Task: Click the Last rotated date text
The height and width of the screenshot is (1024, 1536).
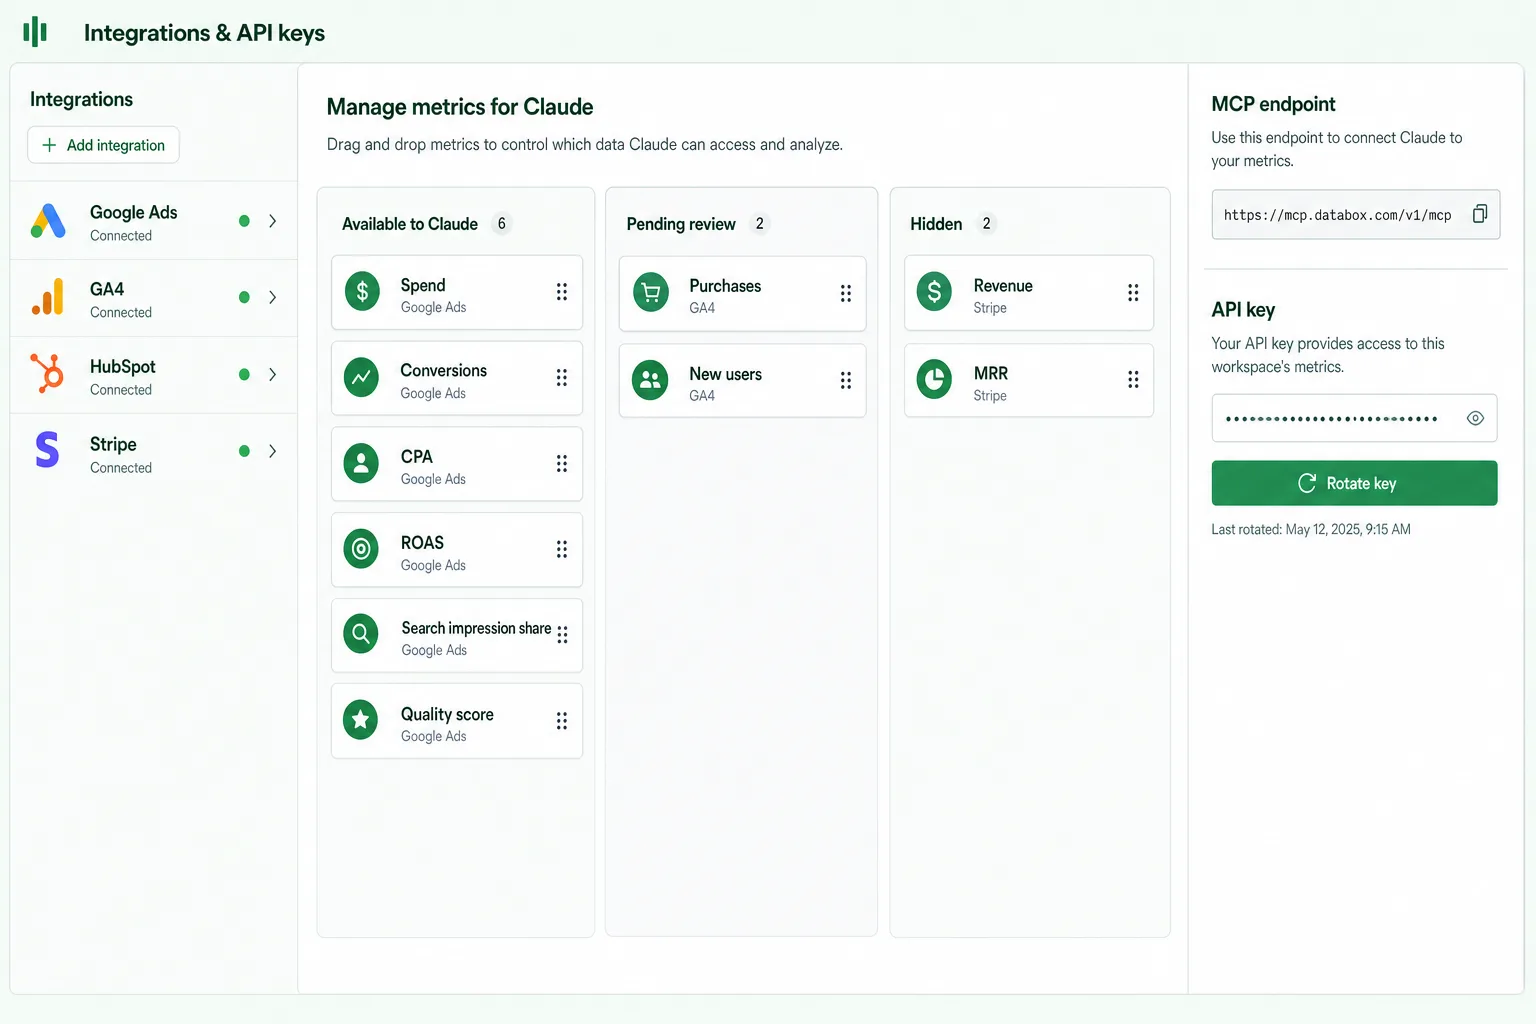Action: [1311, 529]
